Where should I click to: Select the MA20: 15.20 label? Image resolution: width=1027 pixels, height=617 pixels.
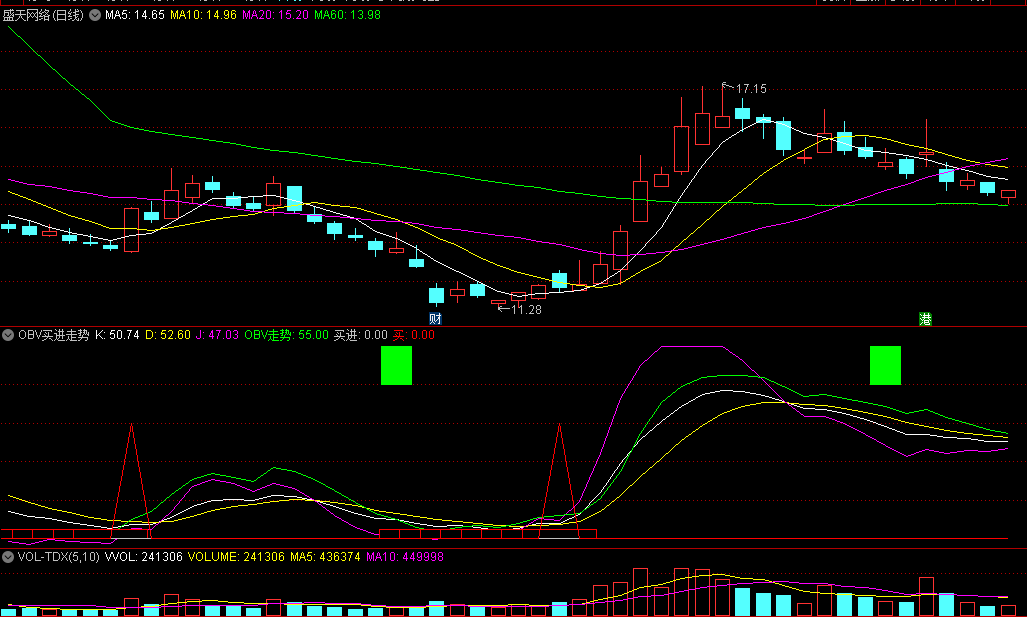coord(275,15)
